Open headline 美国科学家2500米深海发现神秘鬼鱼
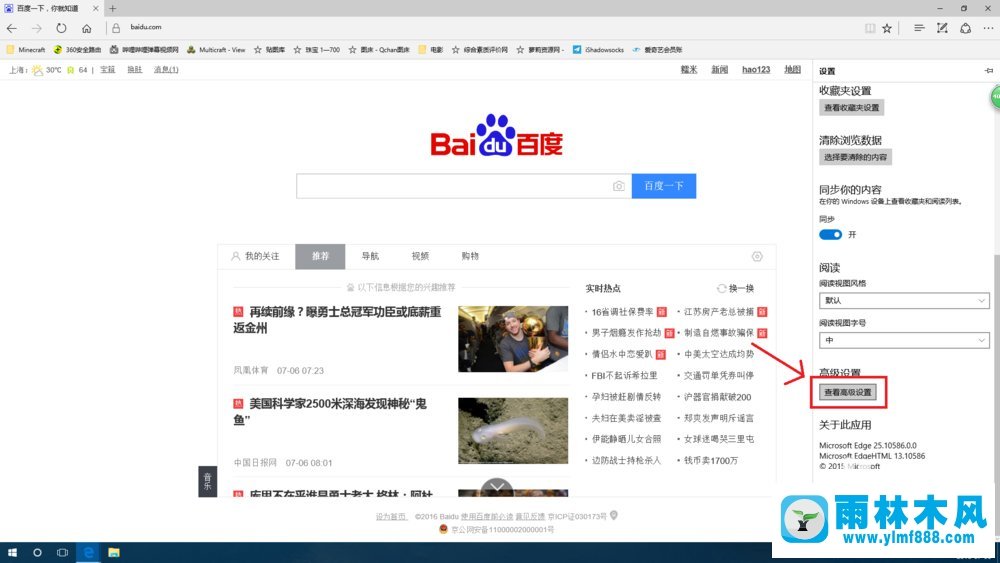The image size is (1000, 563). pyautogui.click(x=330, y=411)
